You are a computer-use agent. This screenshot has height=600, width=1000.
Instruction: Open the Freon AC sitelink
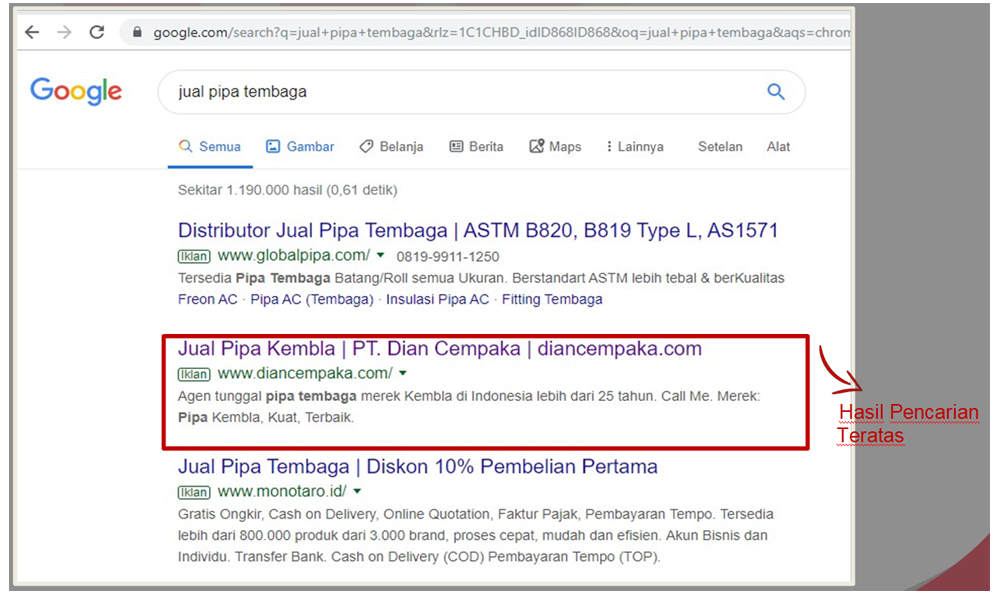coord(207,299)
